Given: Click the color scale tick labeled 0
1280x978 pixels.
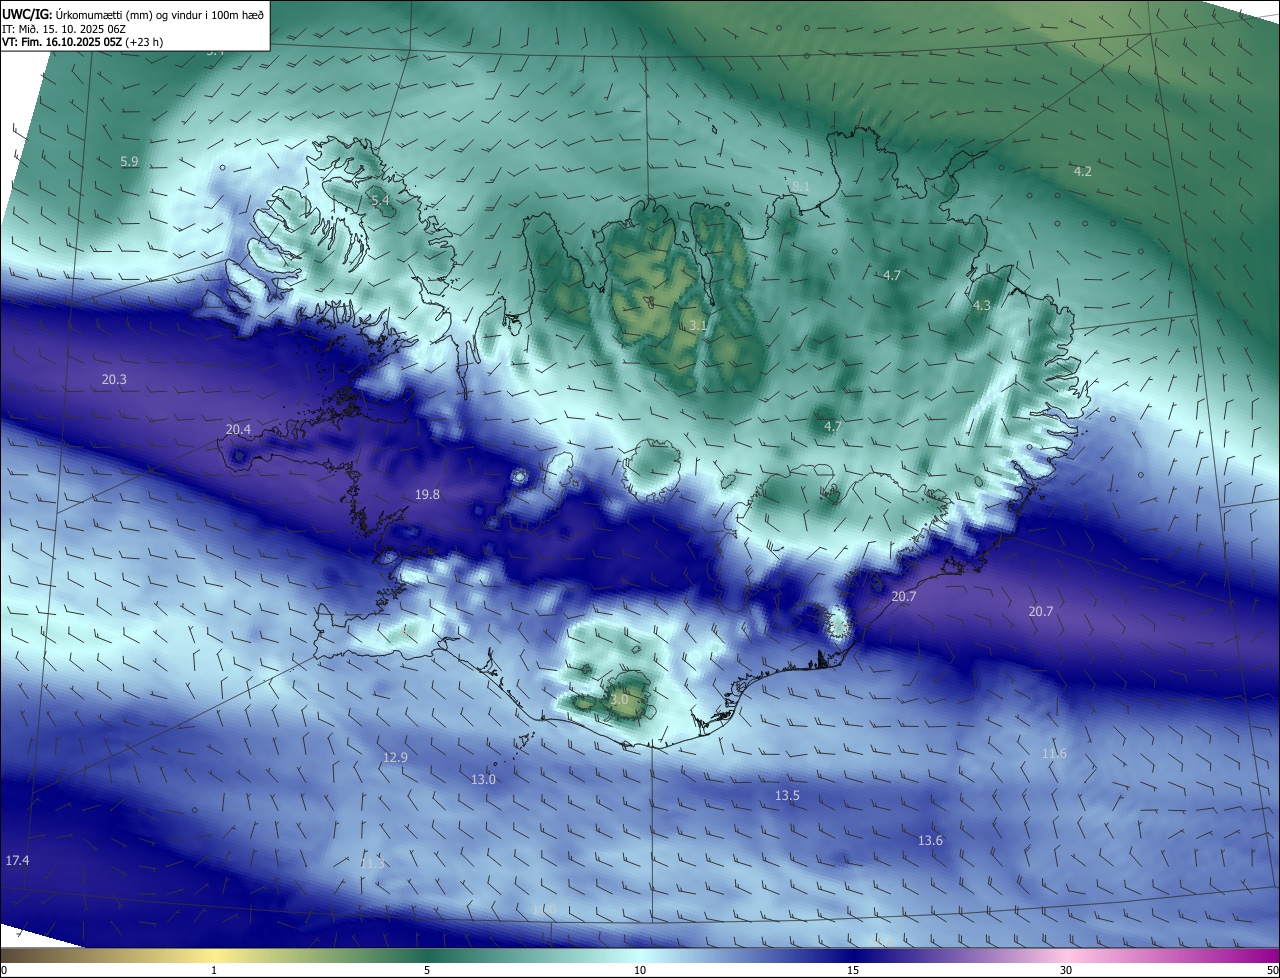Looking at the screenshot, I should point(4,971).
